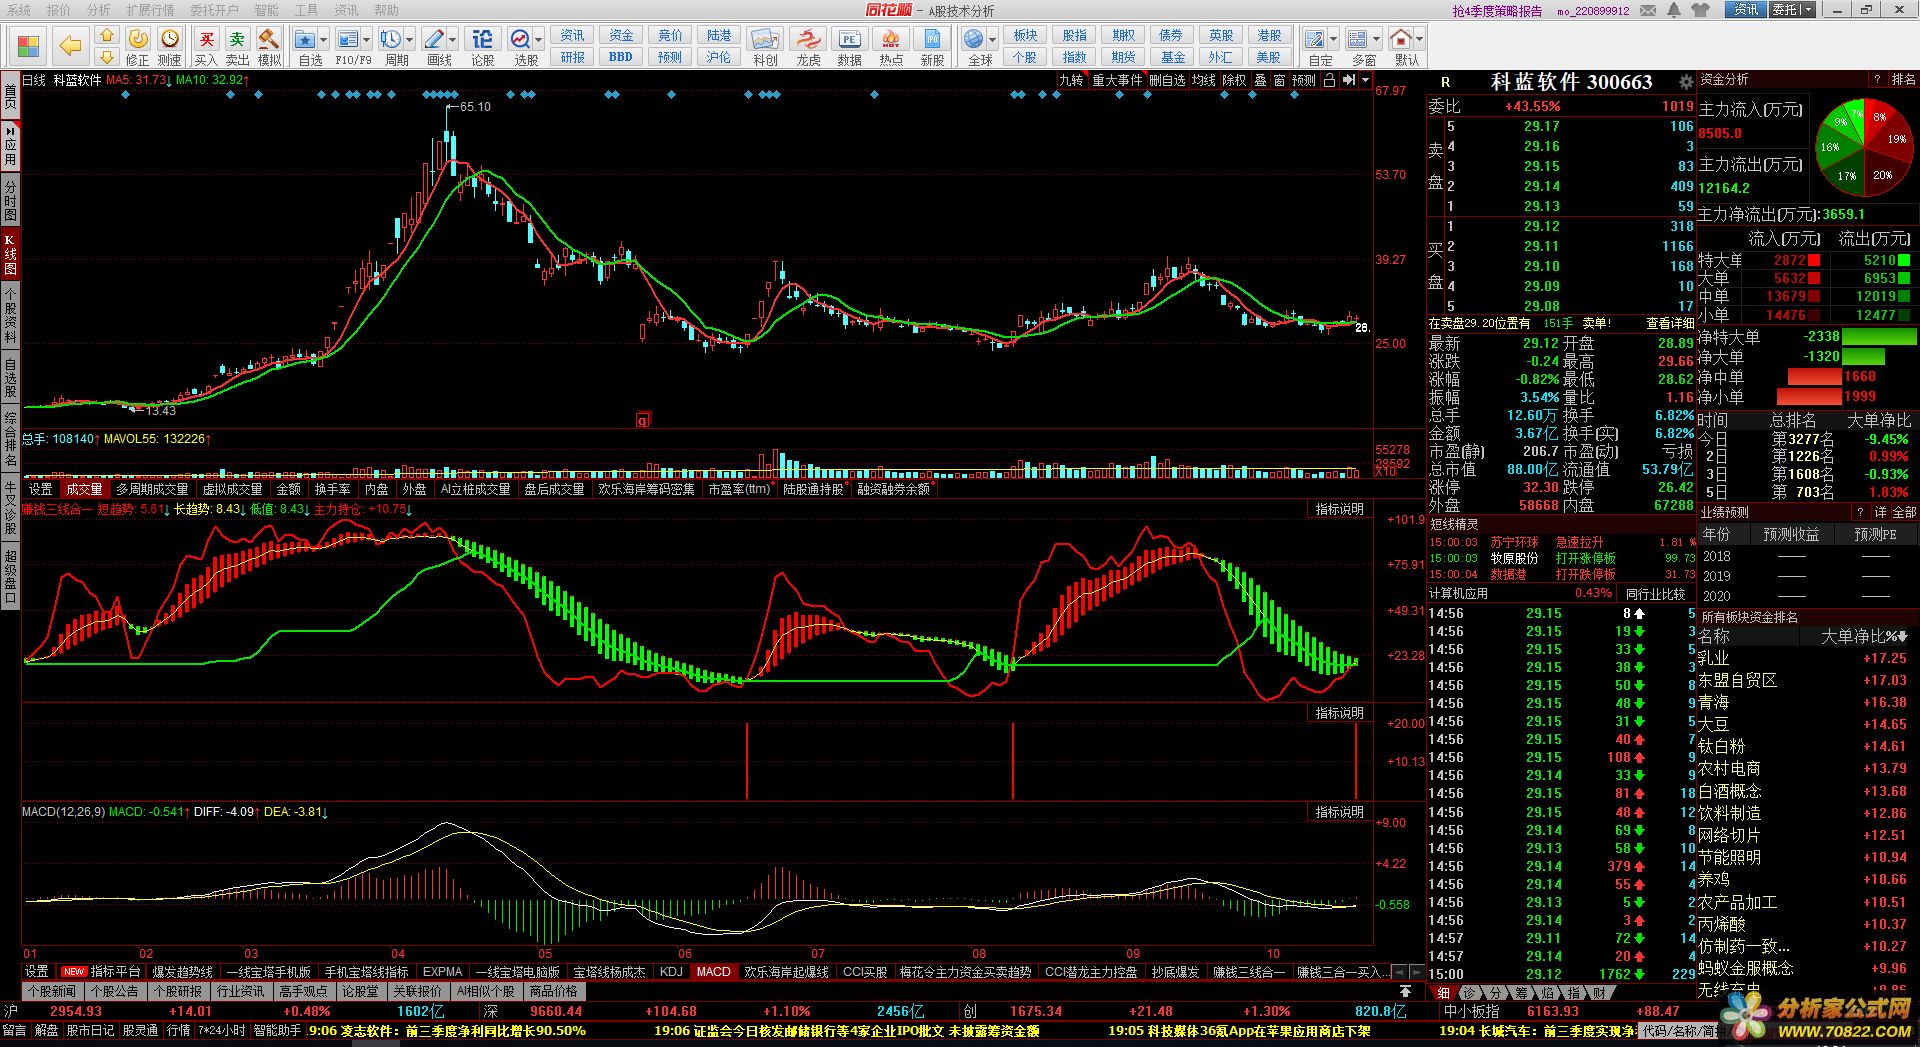Viewport: 1920px width, 1047px height.
Task: Open the mail envelope icon in title bar
Action: (1649, 10)
